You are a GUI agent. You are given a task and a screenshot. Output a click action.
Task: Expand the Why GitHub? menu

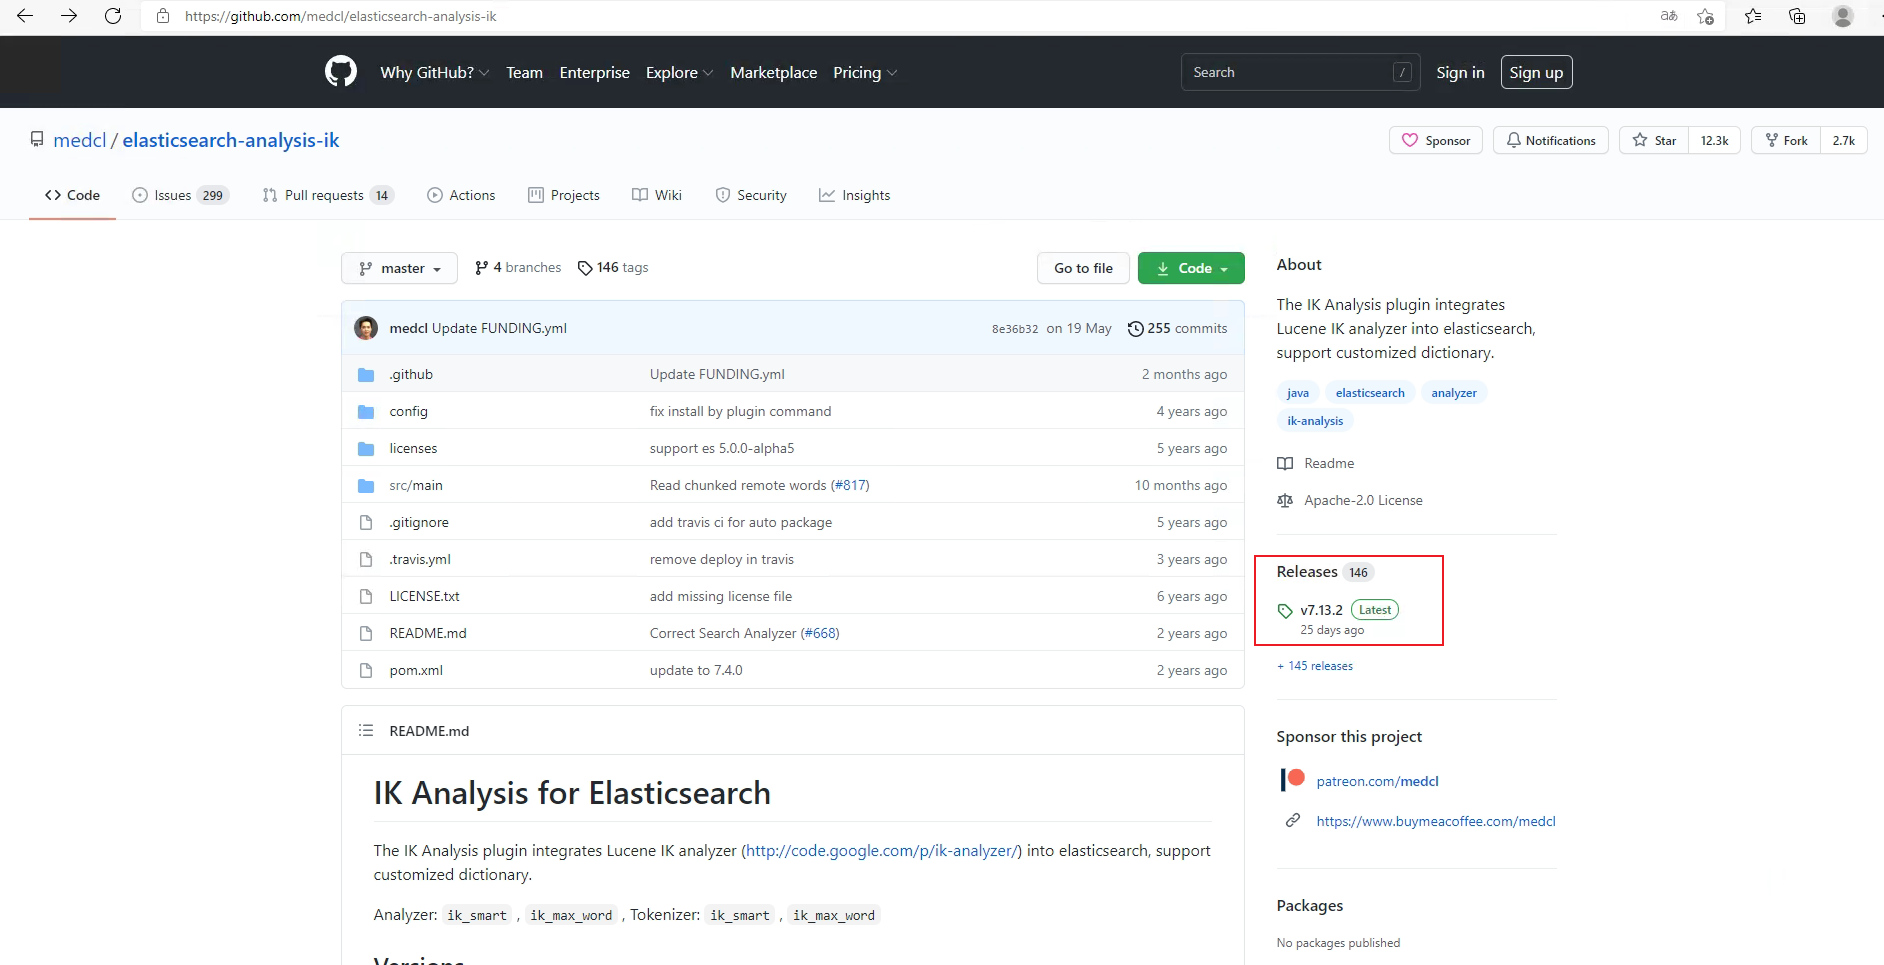434,72
